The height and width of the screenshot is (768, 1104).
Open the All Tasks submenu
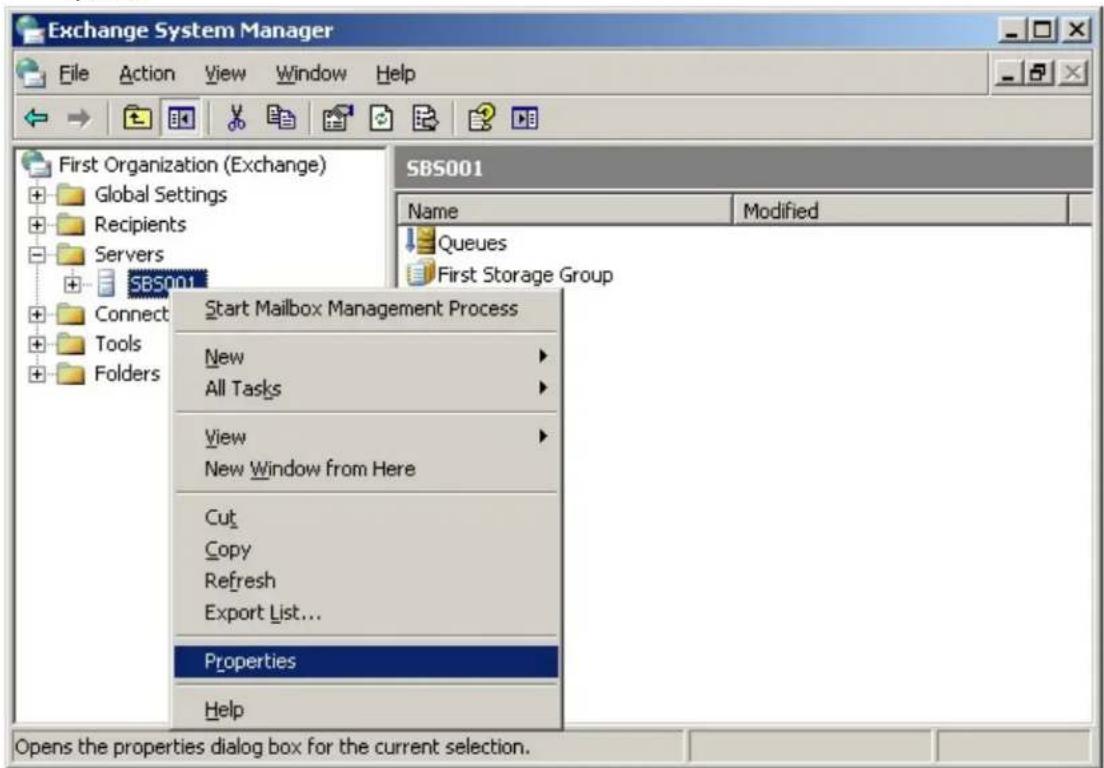click(x=366, y=388)
